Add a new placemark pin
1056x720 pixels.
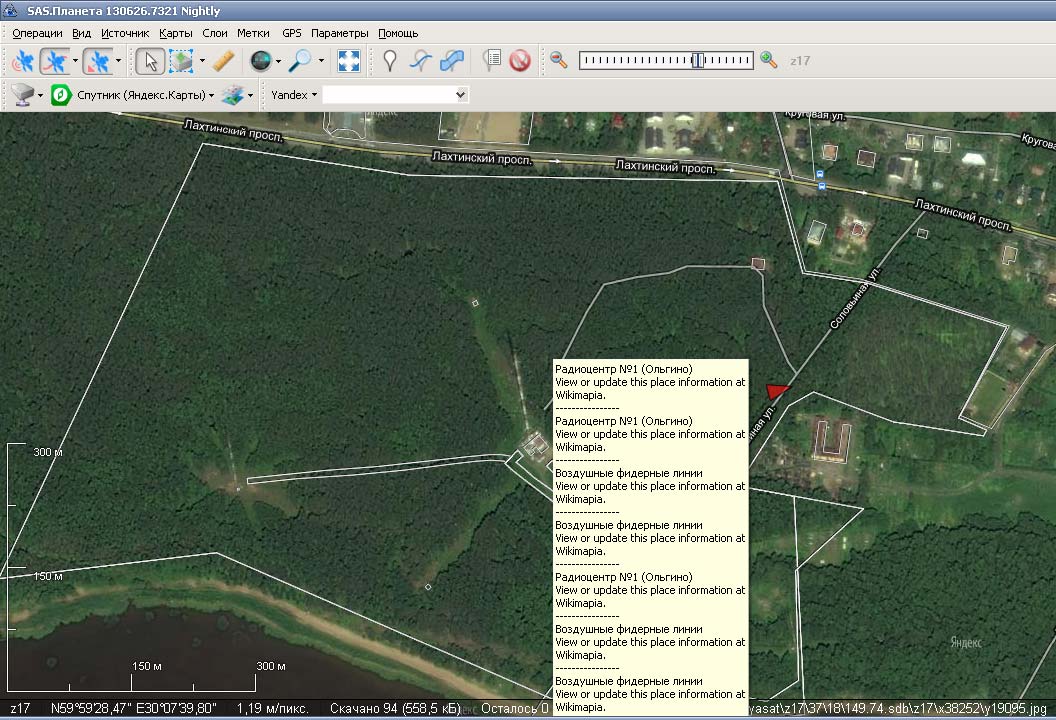tap(390, 61)
